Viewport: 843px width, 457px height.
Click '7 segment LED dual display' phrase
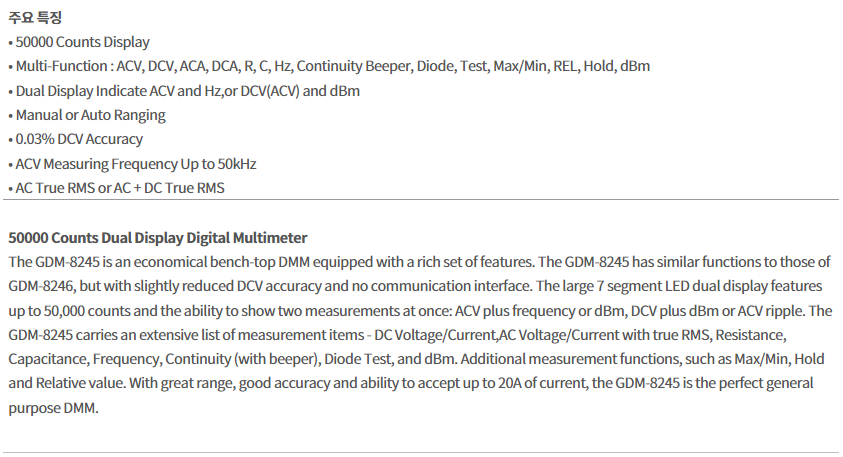tap(682, 286)
